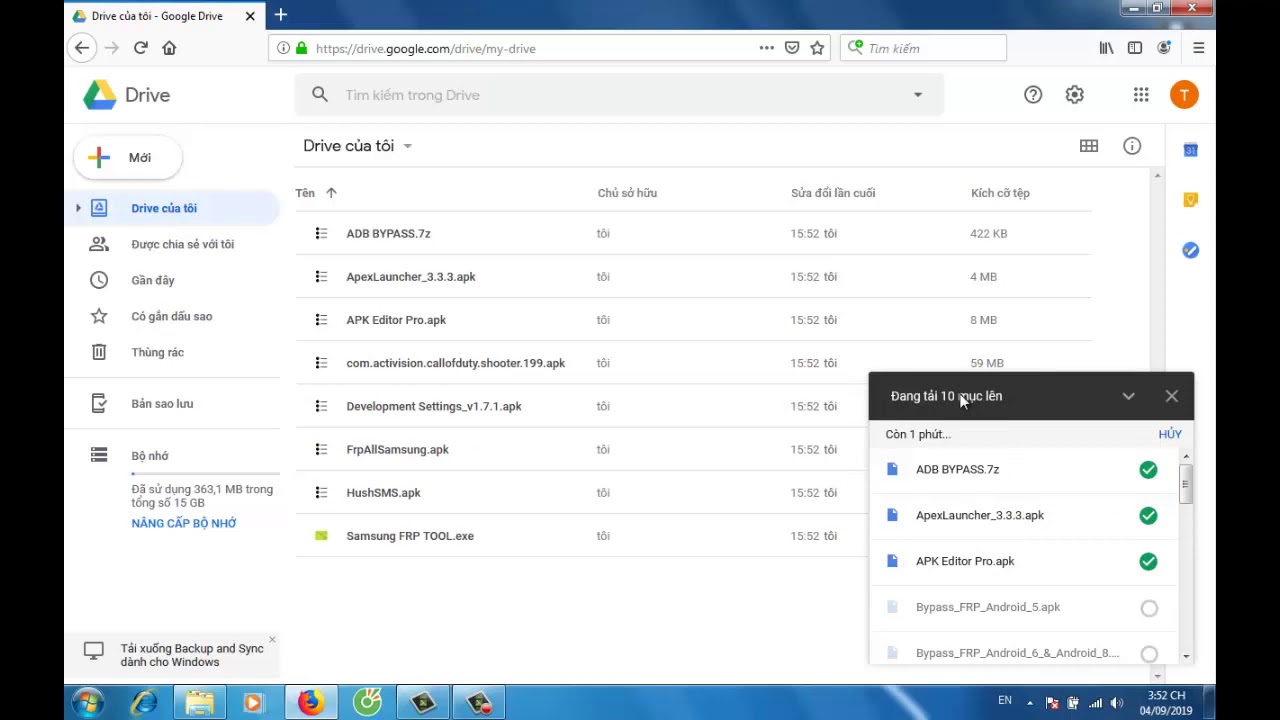Save page to Pocket icon

(792, 48)
